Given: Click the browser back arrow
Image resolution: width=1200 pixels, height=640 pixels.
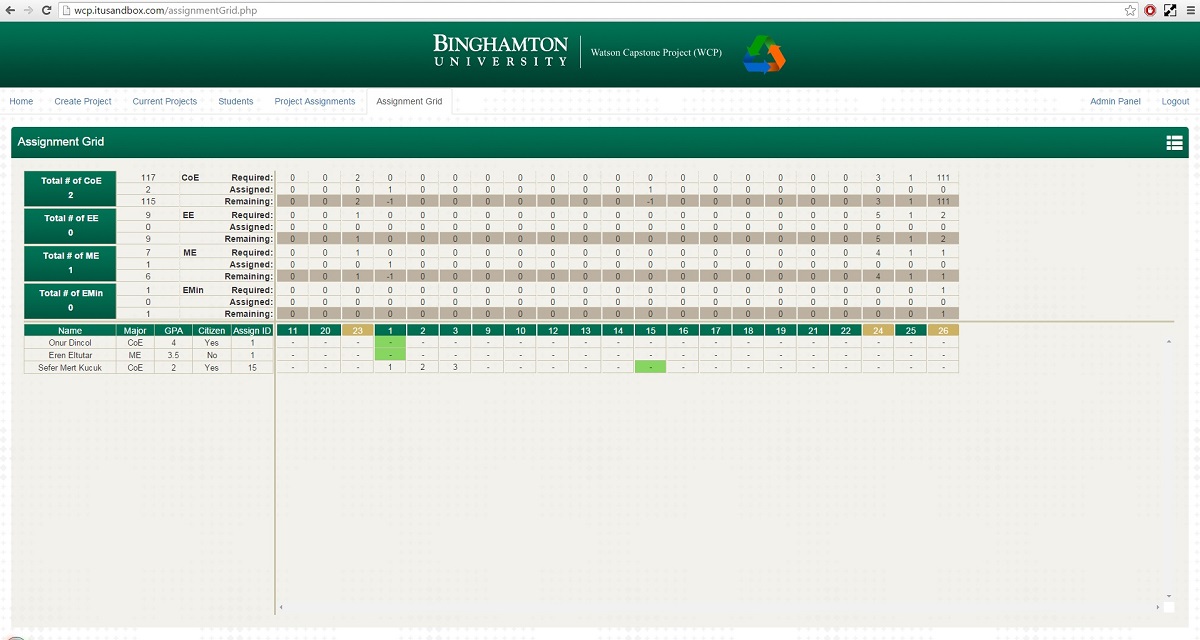Looking at the screenshot, I should (10, 9).
